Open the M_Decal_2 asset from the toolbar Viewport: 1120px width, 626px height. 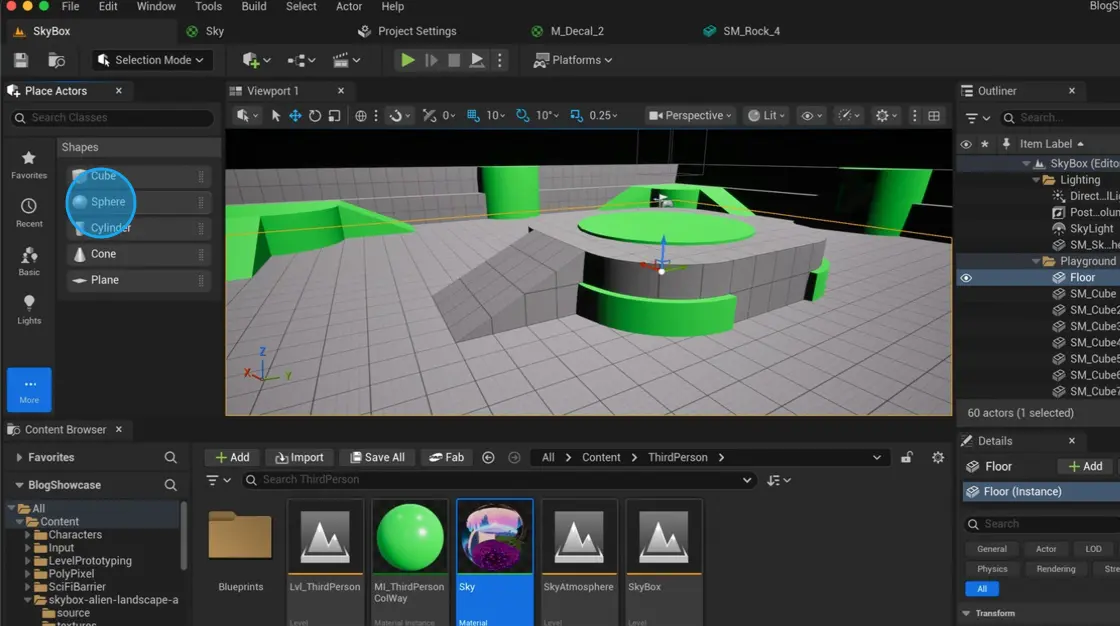click(570, 31)
